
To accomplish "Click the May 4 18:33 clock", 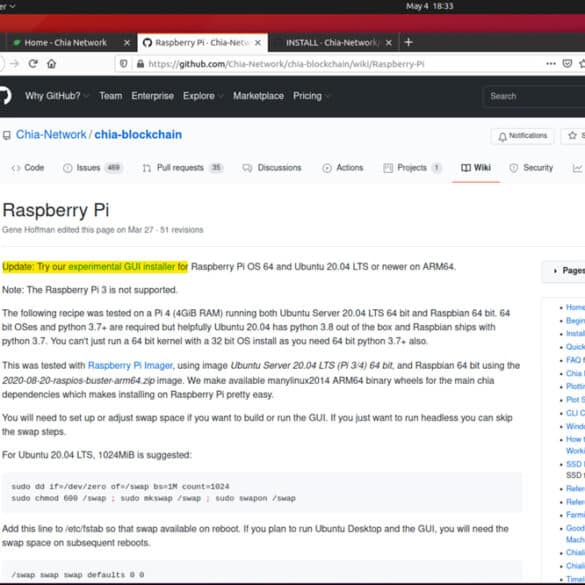I will click(x=429, y=6).
